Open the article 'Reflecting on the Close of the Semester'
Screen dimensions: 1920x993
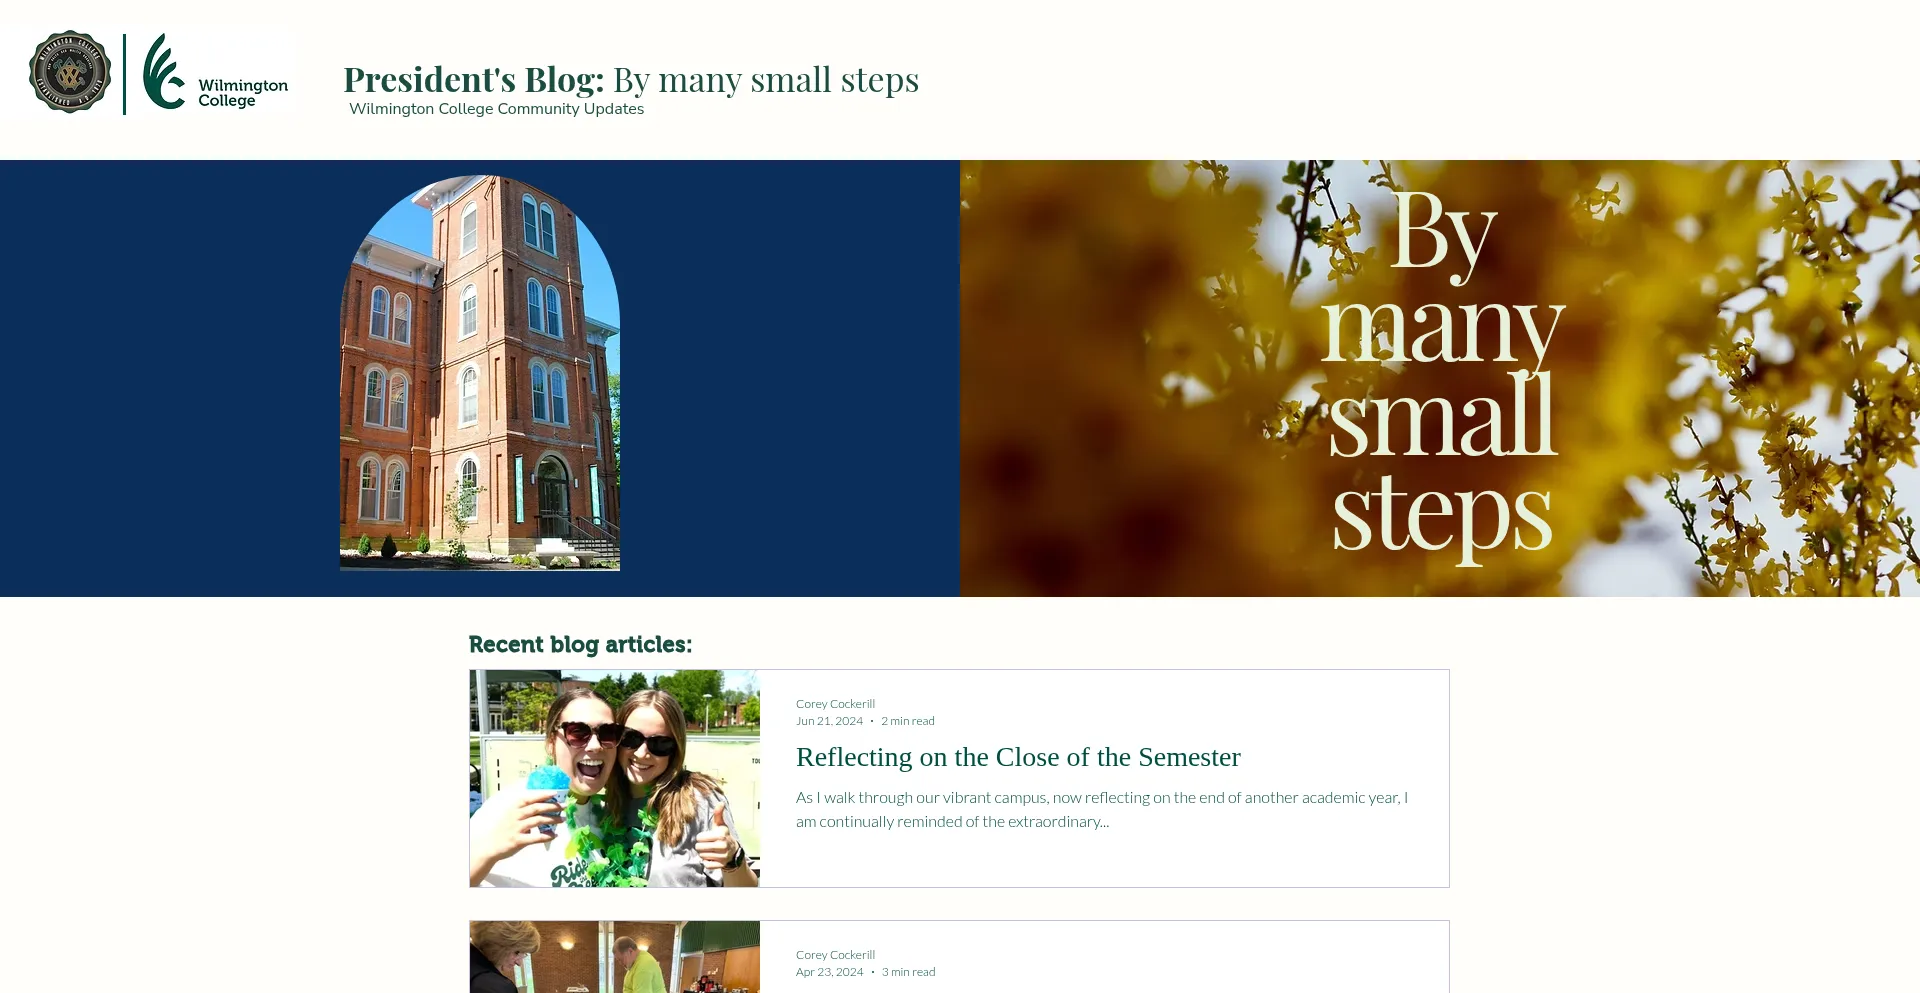click(x=1018, y=757)
